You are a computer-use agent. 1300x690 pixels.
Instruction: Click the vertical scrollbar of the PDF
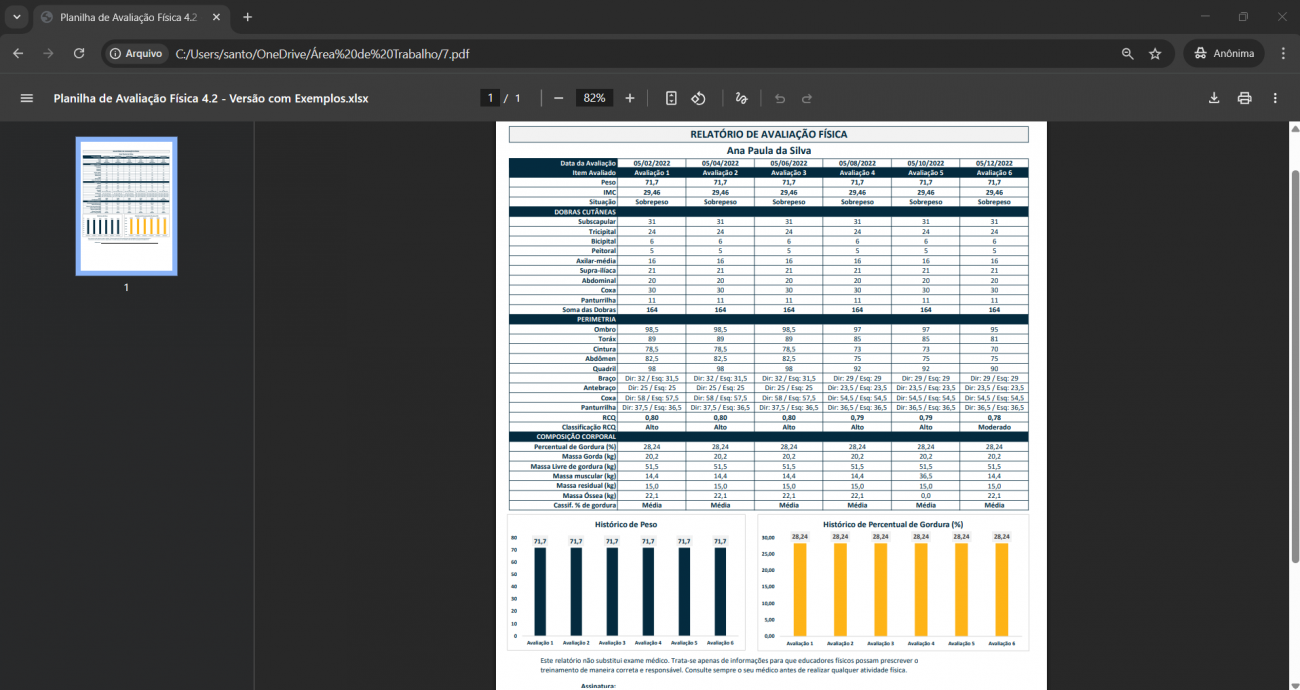click(1295, 365)
